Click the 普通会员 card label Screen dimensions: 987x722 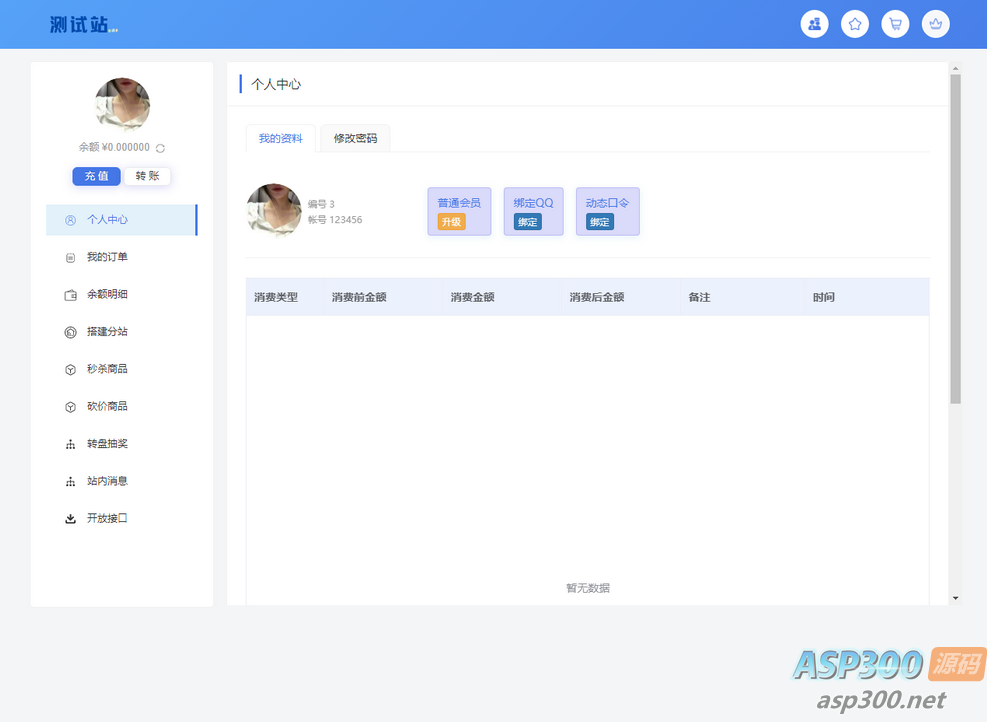pyautogui.click(x=459, y=203)
